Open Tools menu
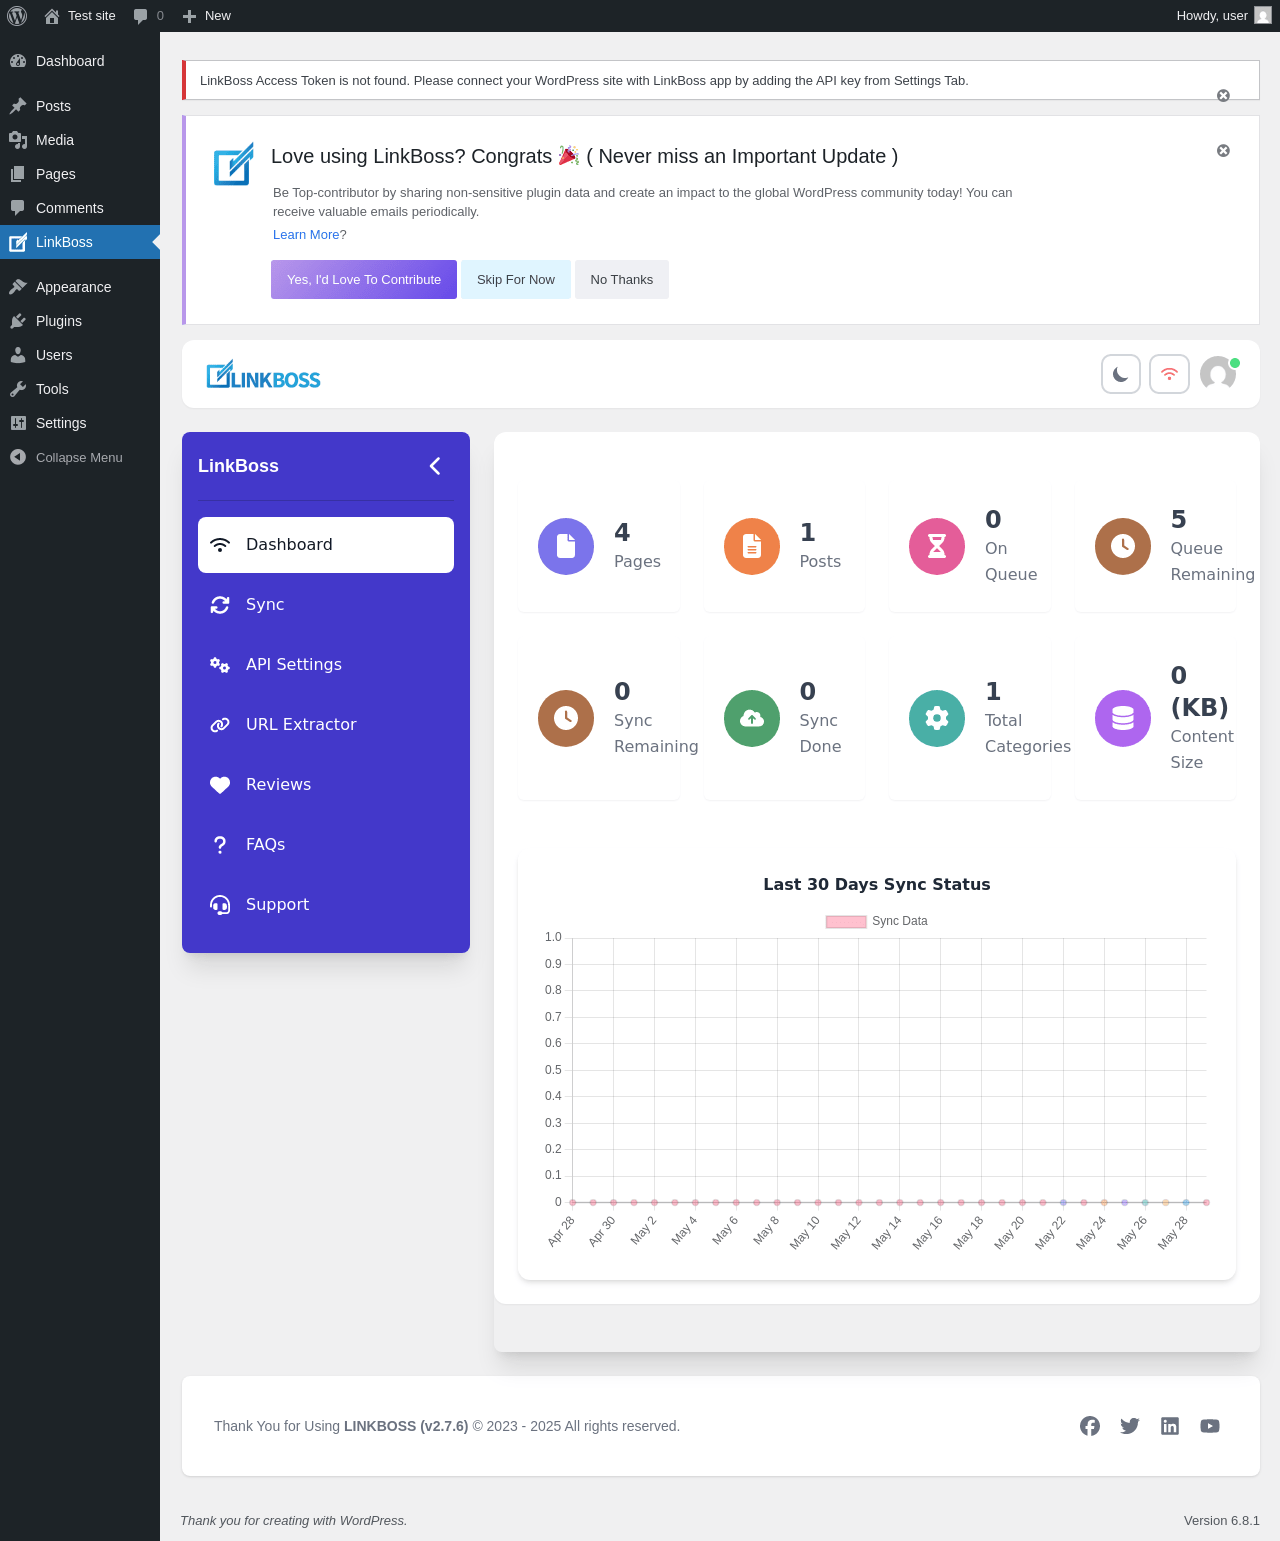 point(80,389)
